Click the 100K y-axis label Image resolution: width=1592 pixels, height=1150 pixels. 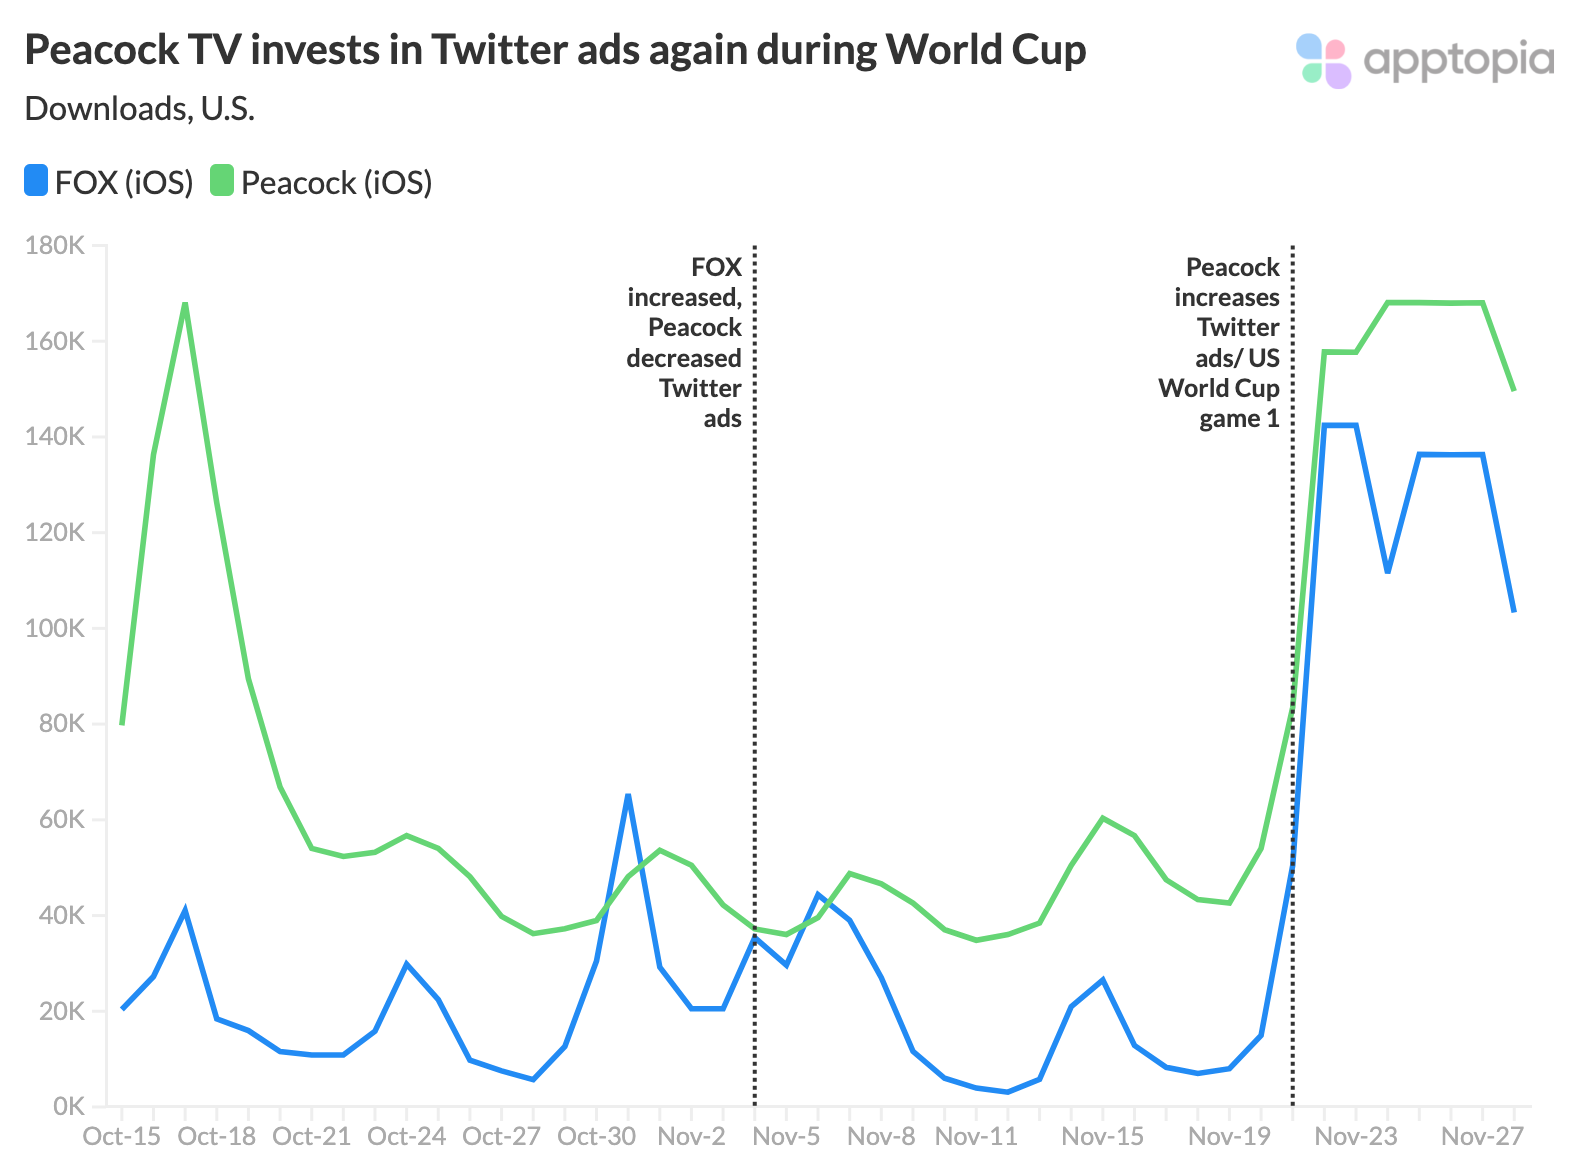pyautogui.click(x=56, y=628)
